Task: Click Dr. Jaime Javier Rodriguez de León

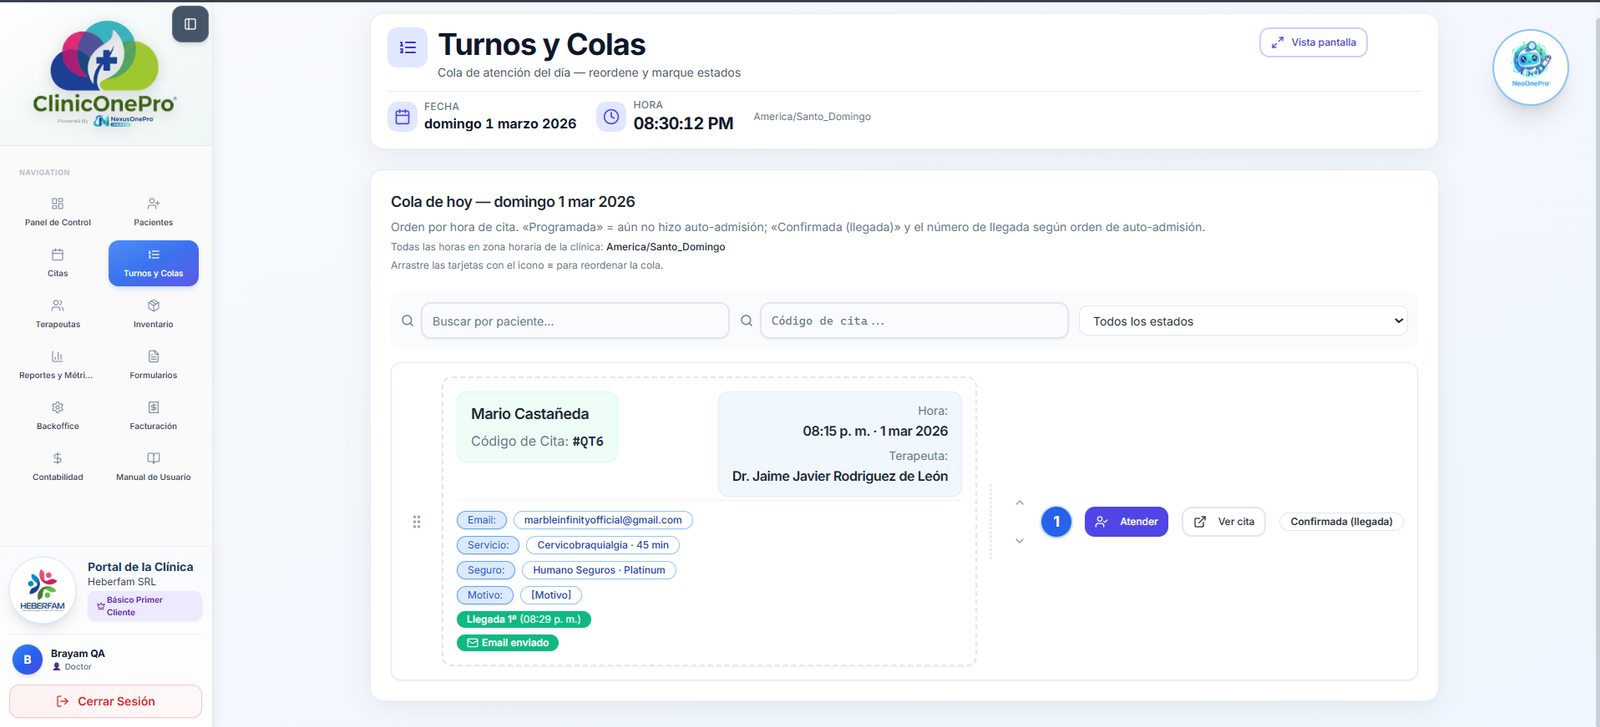Action: [840, 476]
